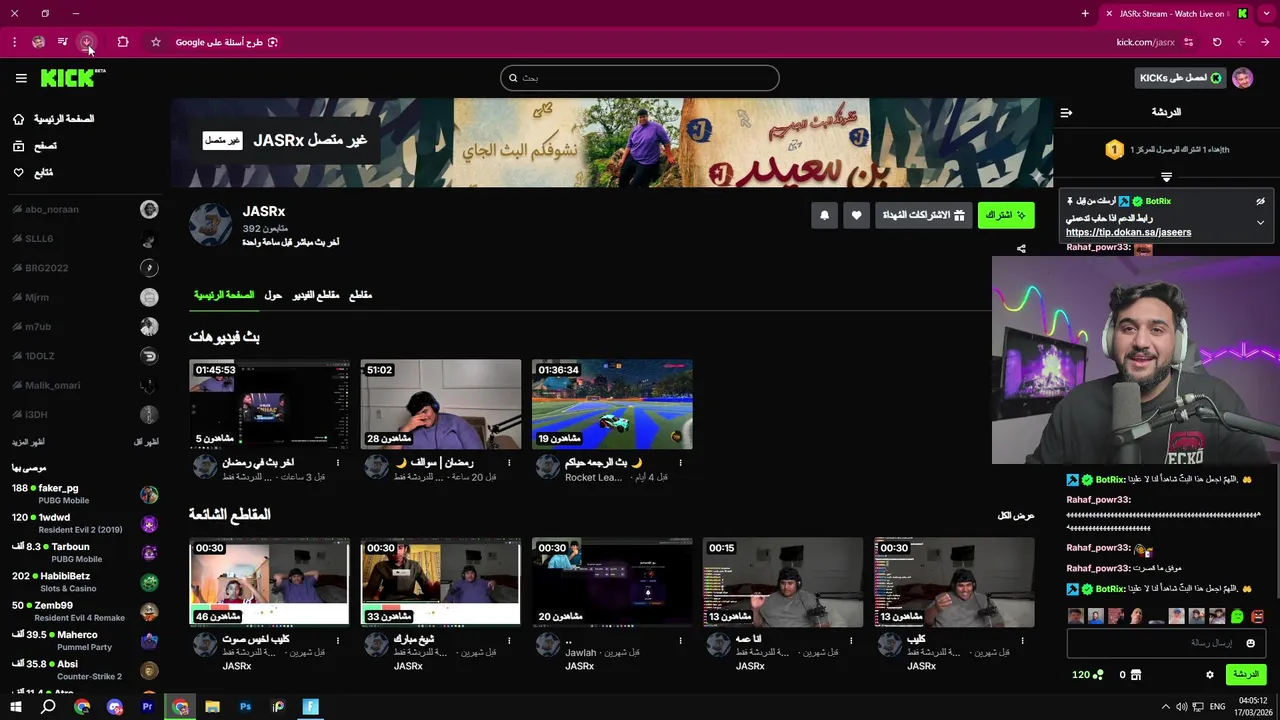Open the Rocket League 01:36:34 video thumbnail
This screenshot has height=720, width=1280.
[612, 405]
